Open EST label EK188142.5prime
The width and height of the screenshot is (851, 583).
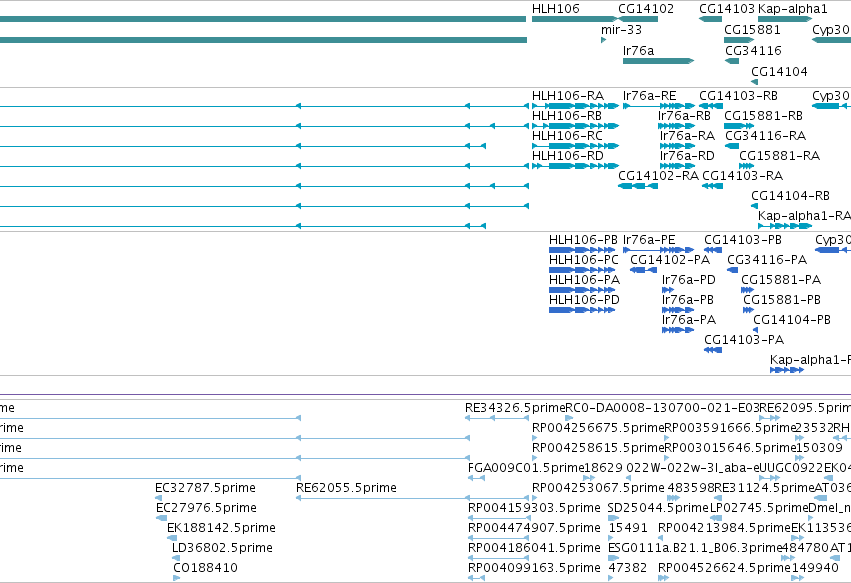pos(221,528)
